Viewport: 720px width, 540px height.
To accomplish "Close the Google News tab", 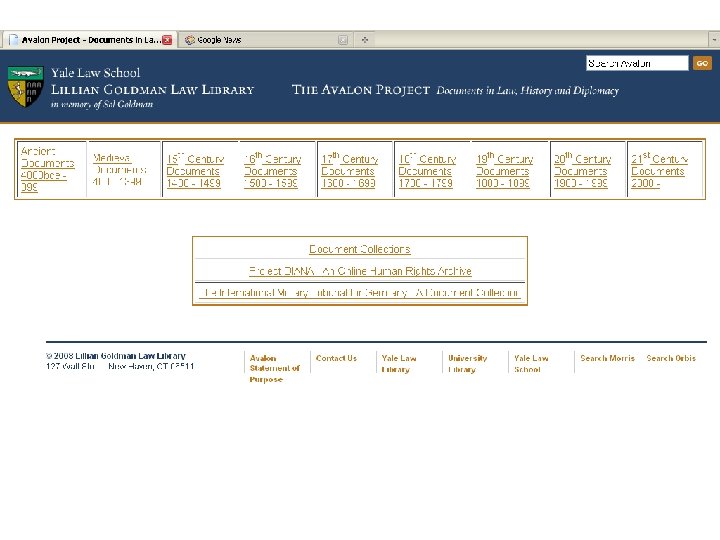I will pos(343,40).
